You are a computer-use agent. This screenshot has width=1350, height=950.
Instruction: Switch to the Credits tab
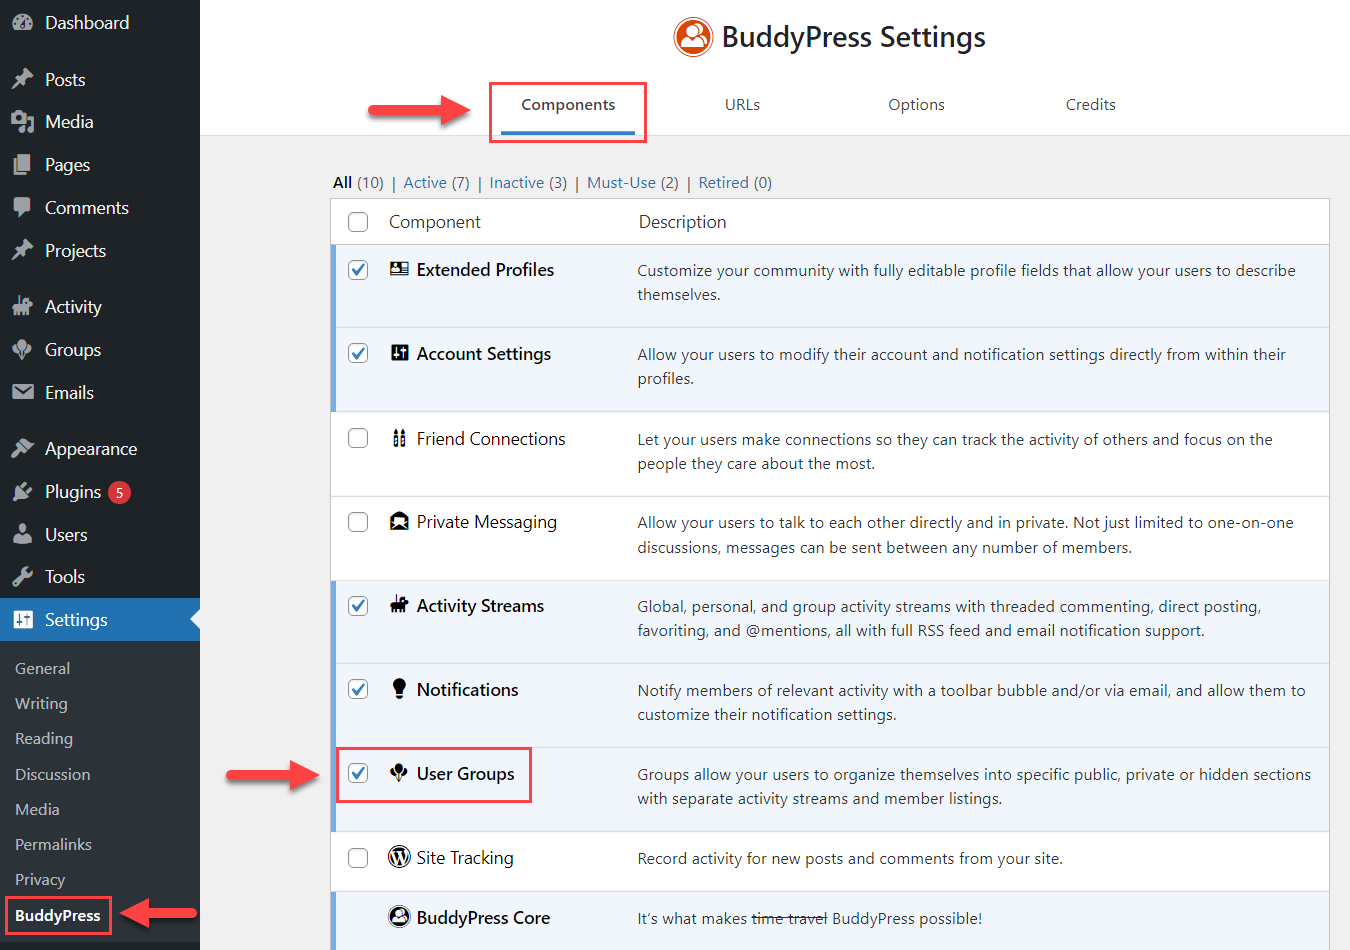pyautogui.click(x=1090, y=105)
